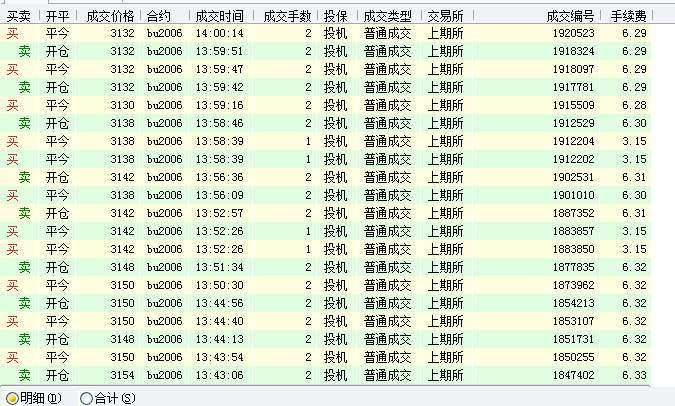The height and width of the screenshot is (406, 675).
Task: Click the 成交类型 column header
Action: (x=387, y=16)
